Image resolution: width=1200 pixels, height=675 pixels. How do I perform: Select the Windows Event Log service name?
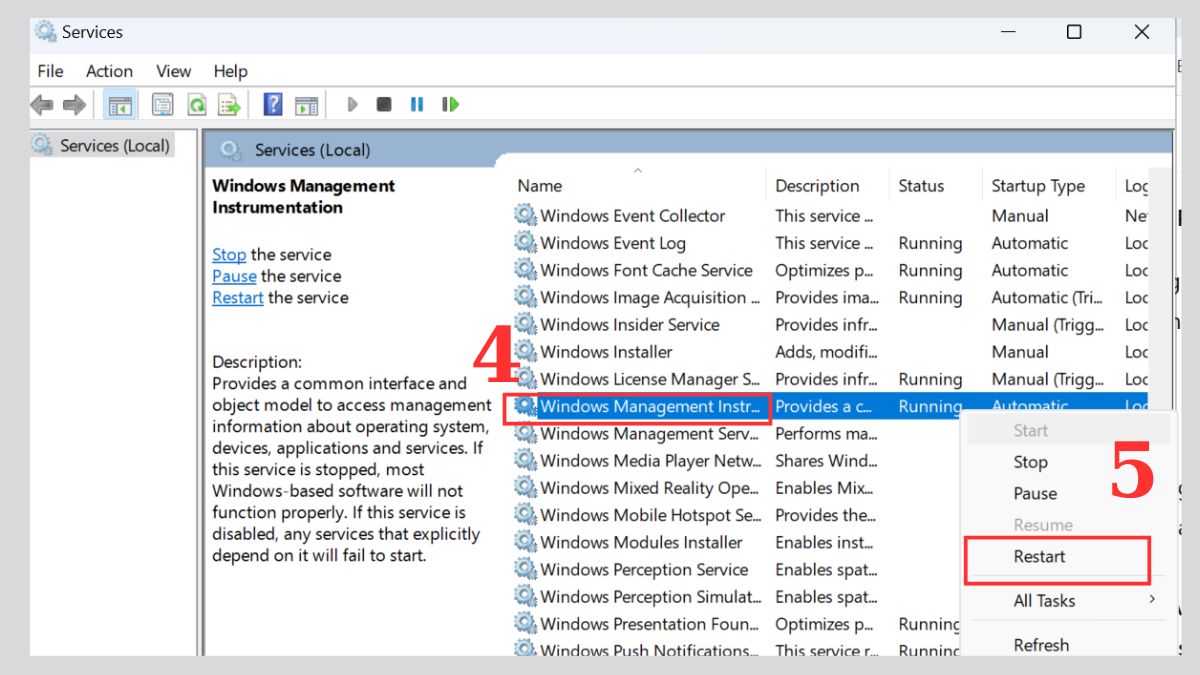(613, 242)
